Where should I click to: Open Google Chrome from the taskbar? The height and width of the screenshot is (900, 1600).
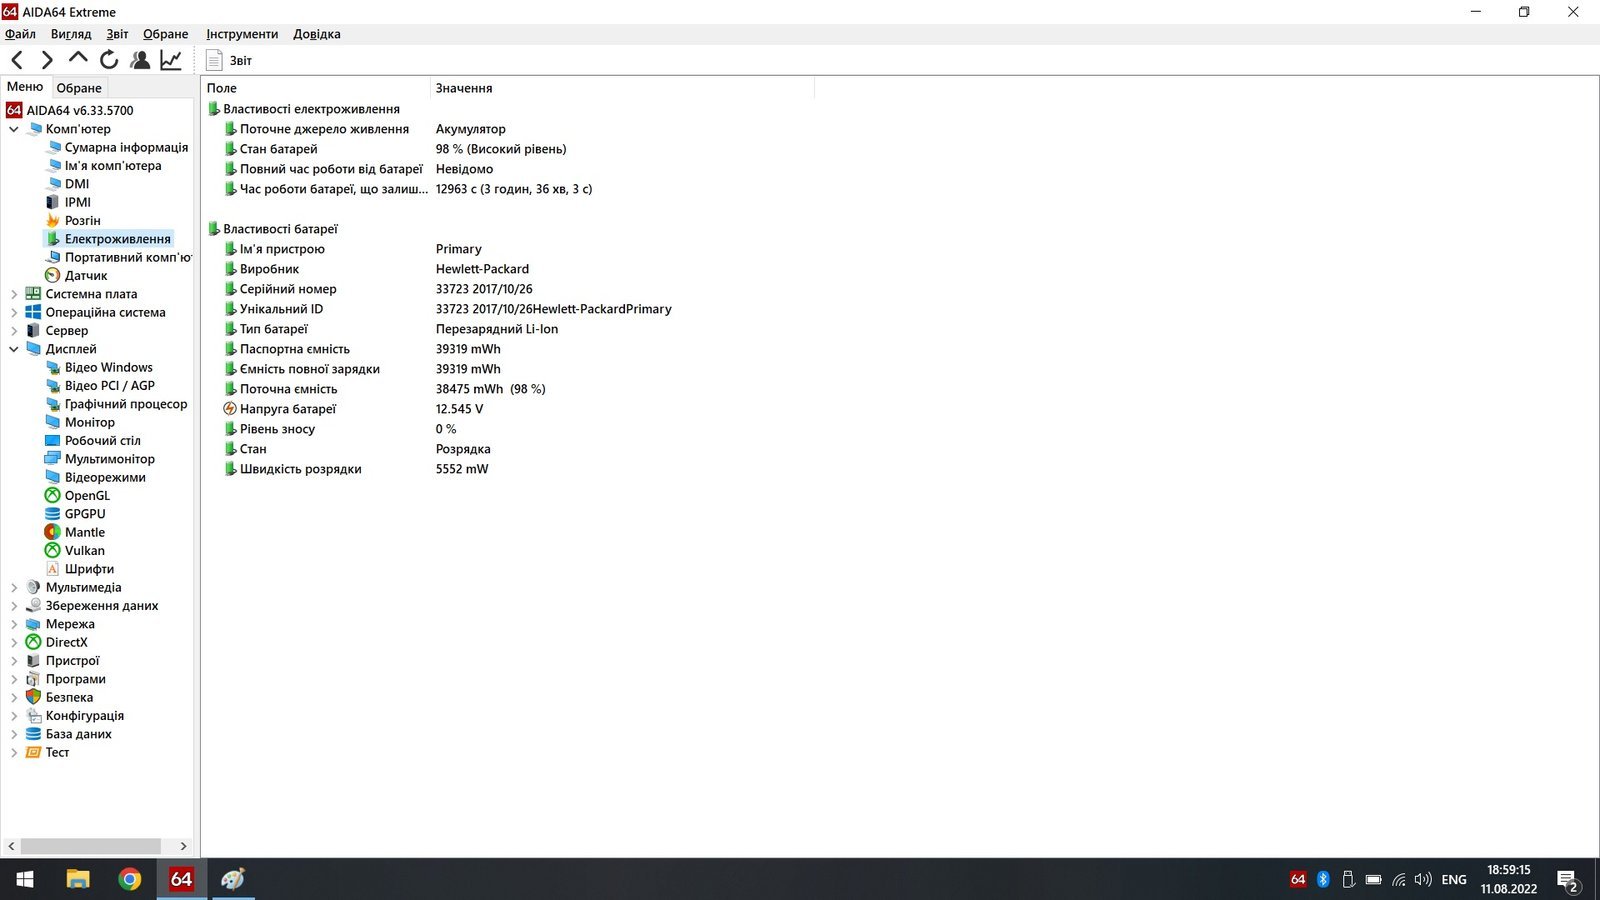pos(129,879)
